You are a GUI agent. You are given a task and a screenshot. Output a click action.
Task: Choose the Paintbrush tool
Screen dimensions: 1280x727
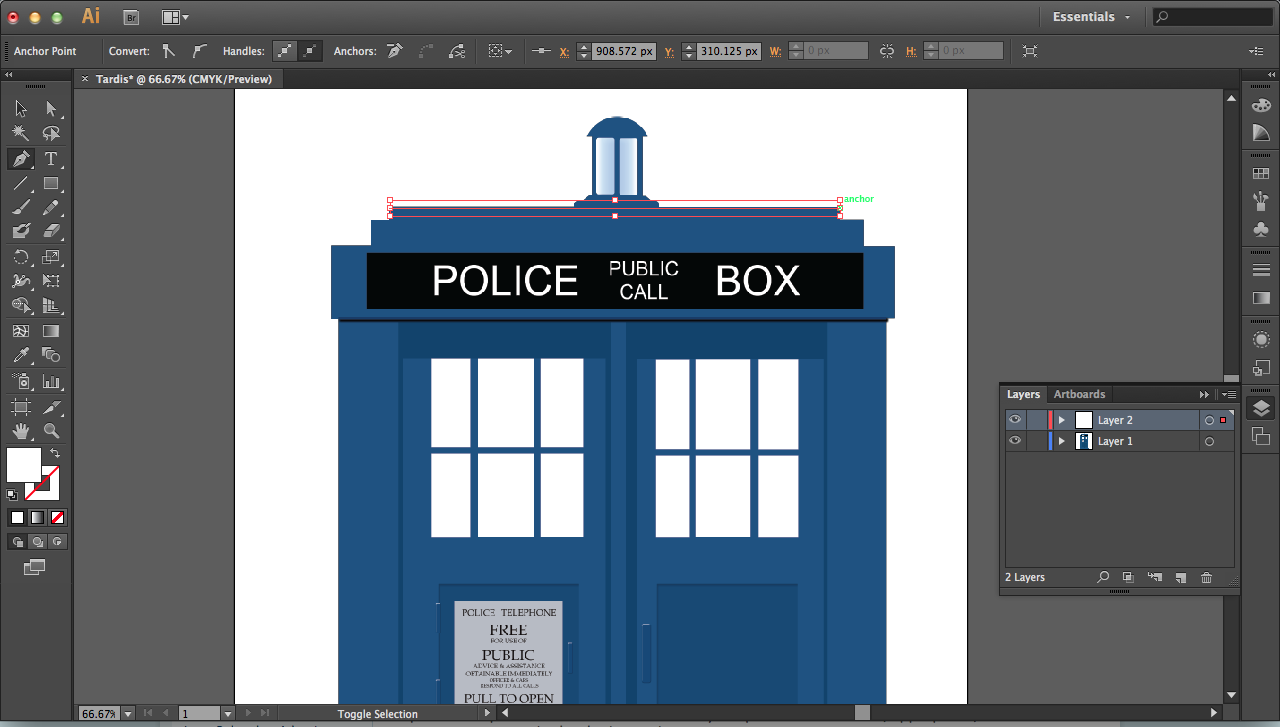tap(21, 208)
